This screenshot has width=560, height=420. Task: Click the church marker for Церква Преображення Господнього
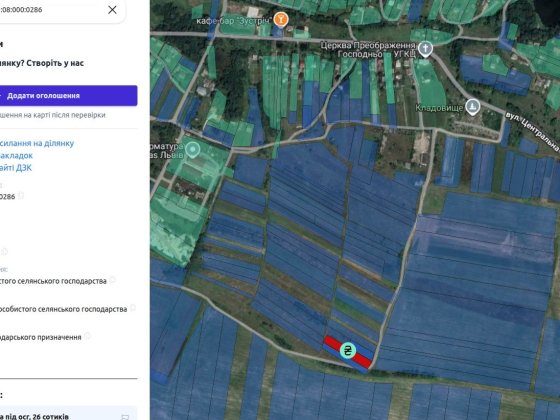pos(425,48)
